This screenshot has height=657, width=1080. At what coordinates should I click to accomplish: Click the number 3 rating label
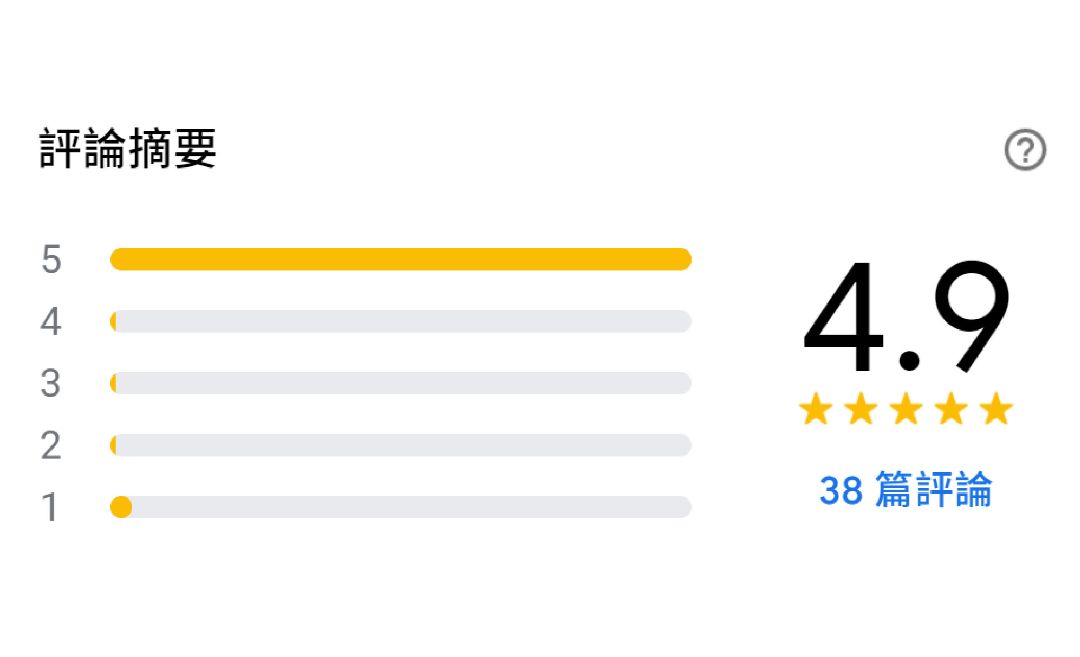51,384
